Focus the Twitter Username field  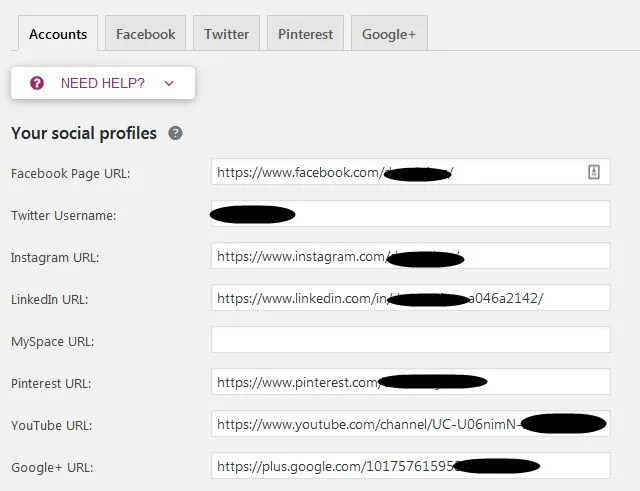click(411, 213)
